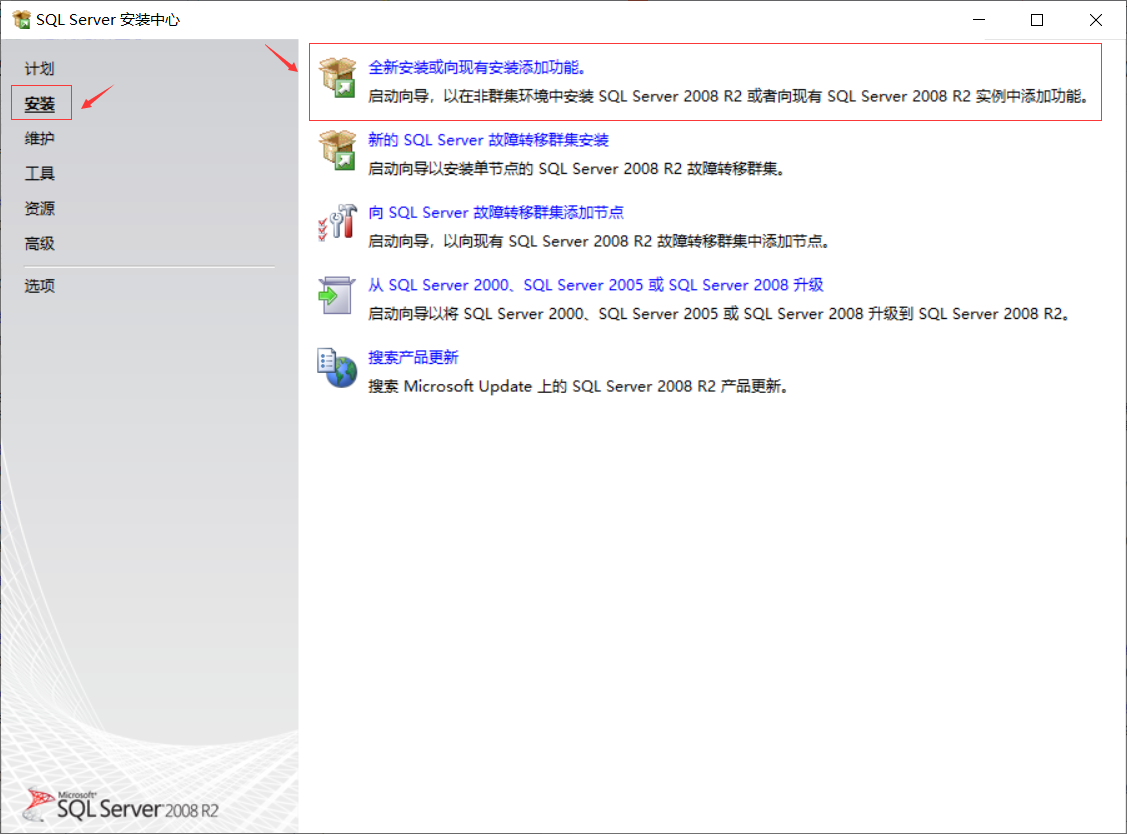Viewport: 1127px width, 834px height.
Task: Select the 安装 sidebar item
Action: tap(40, 104)
